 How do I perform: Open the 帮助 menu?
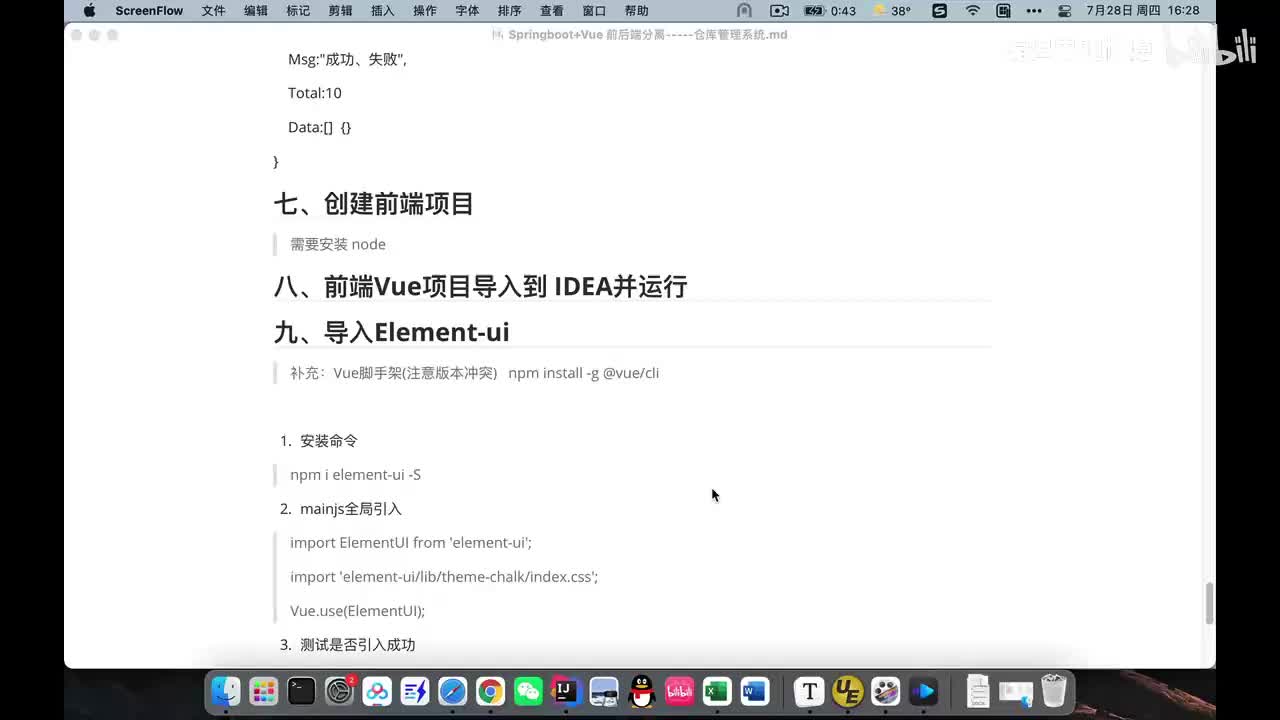pos(636,11)
